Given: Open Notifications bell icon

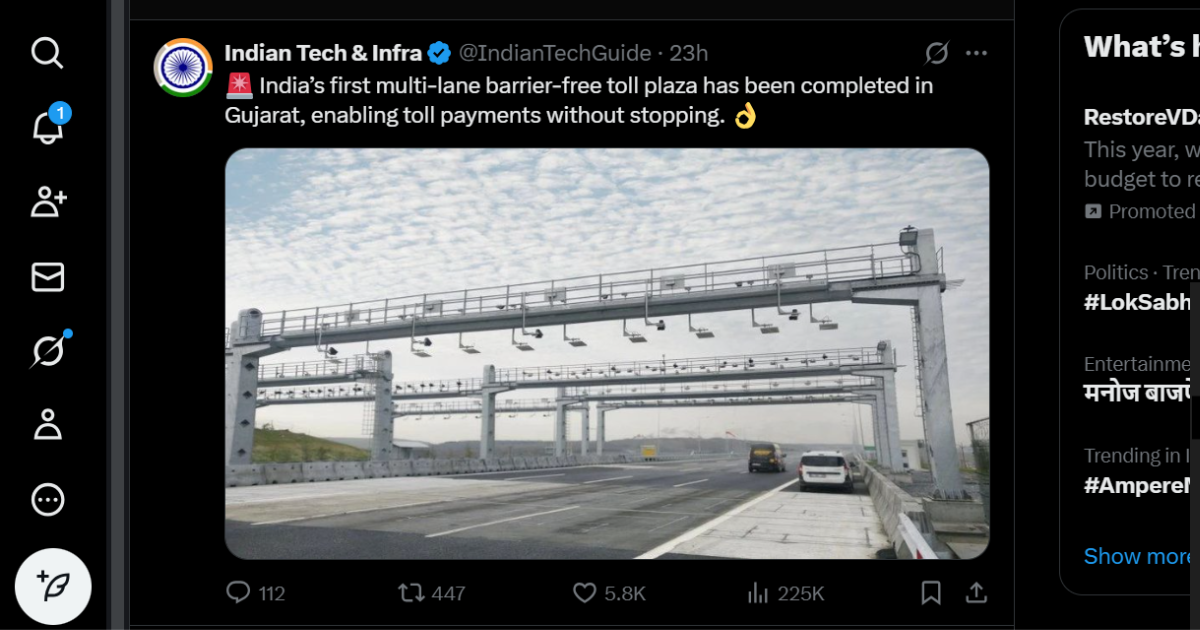Looking at the screenshot, I should click(x=47, y=127).
